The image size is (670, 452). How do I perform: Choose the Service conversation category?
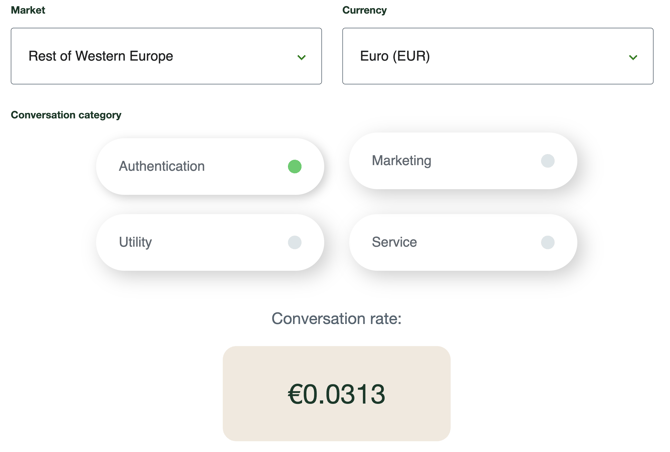click(x=462, y=242)
